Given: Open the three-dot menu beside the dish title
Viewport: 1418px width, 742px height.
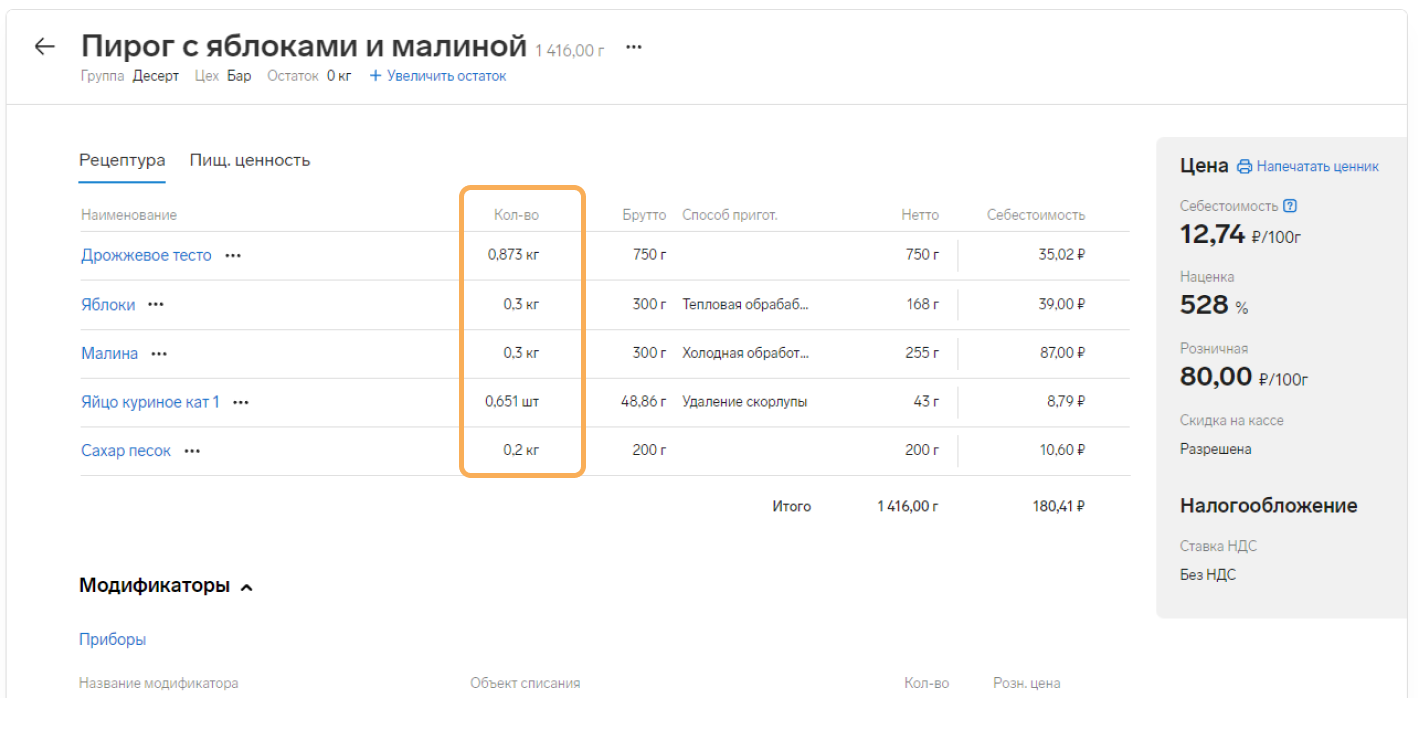Looking at the screenshot, I should pyautogui.click(x=634, y=47).
